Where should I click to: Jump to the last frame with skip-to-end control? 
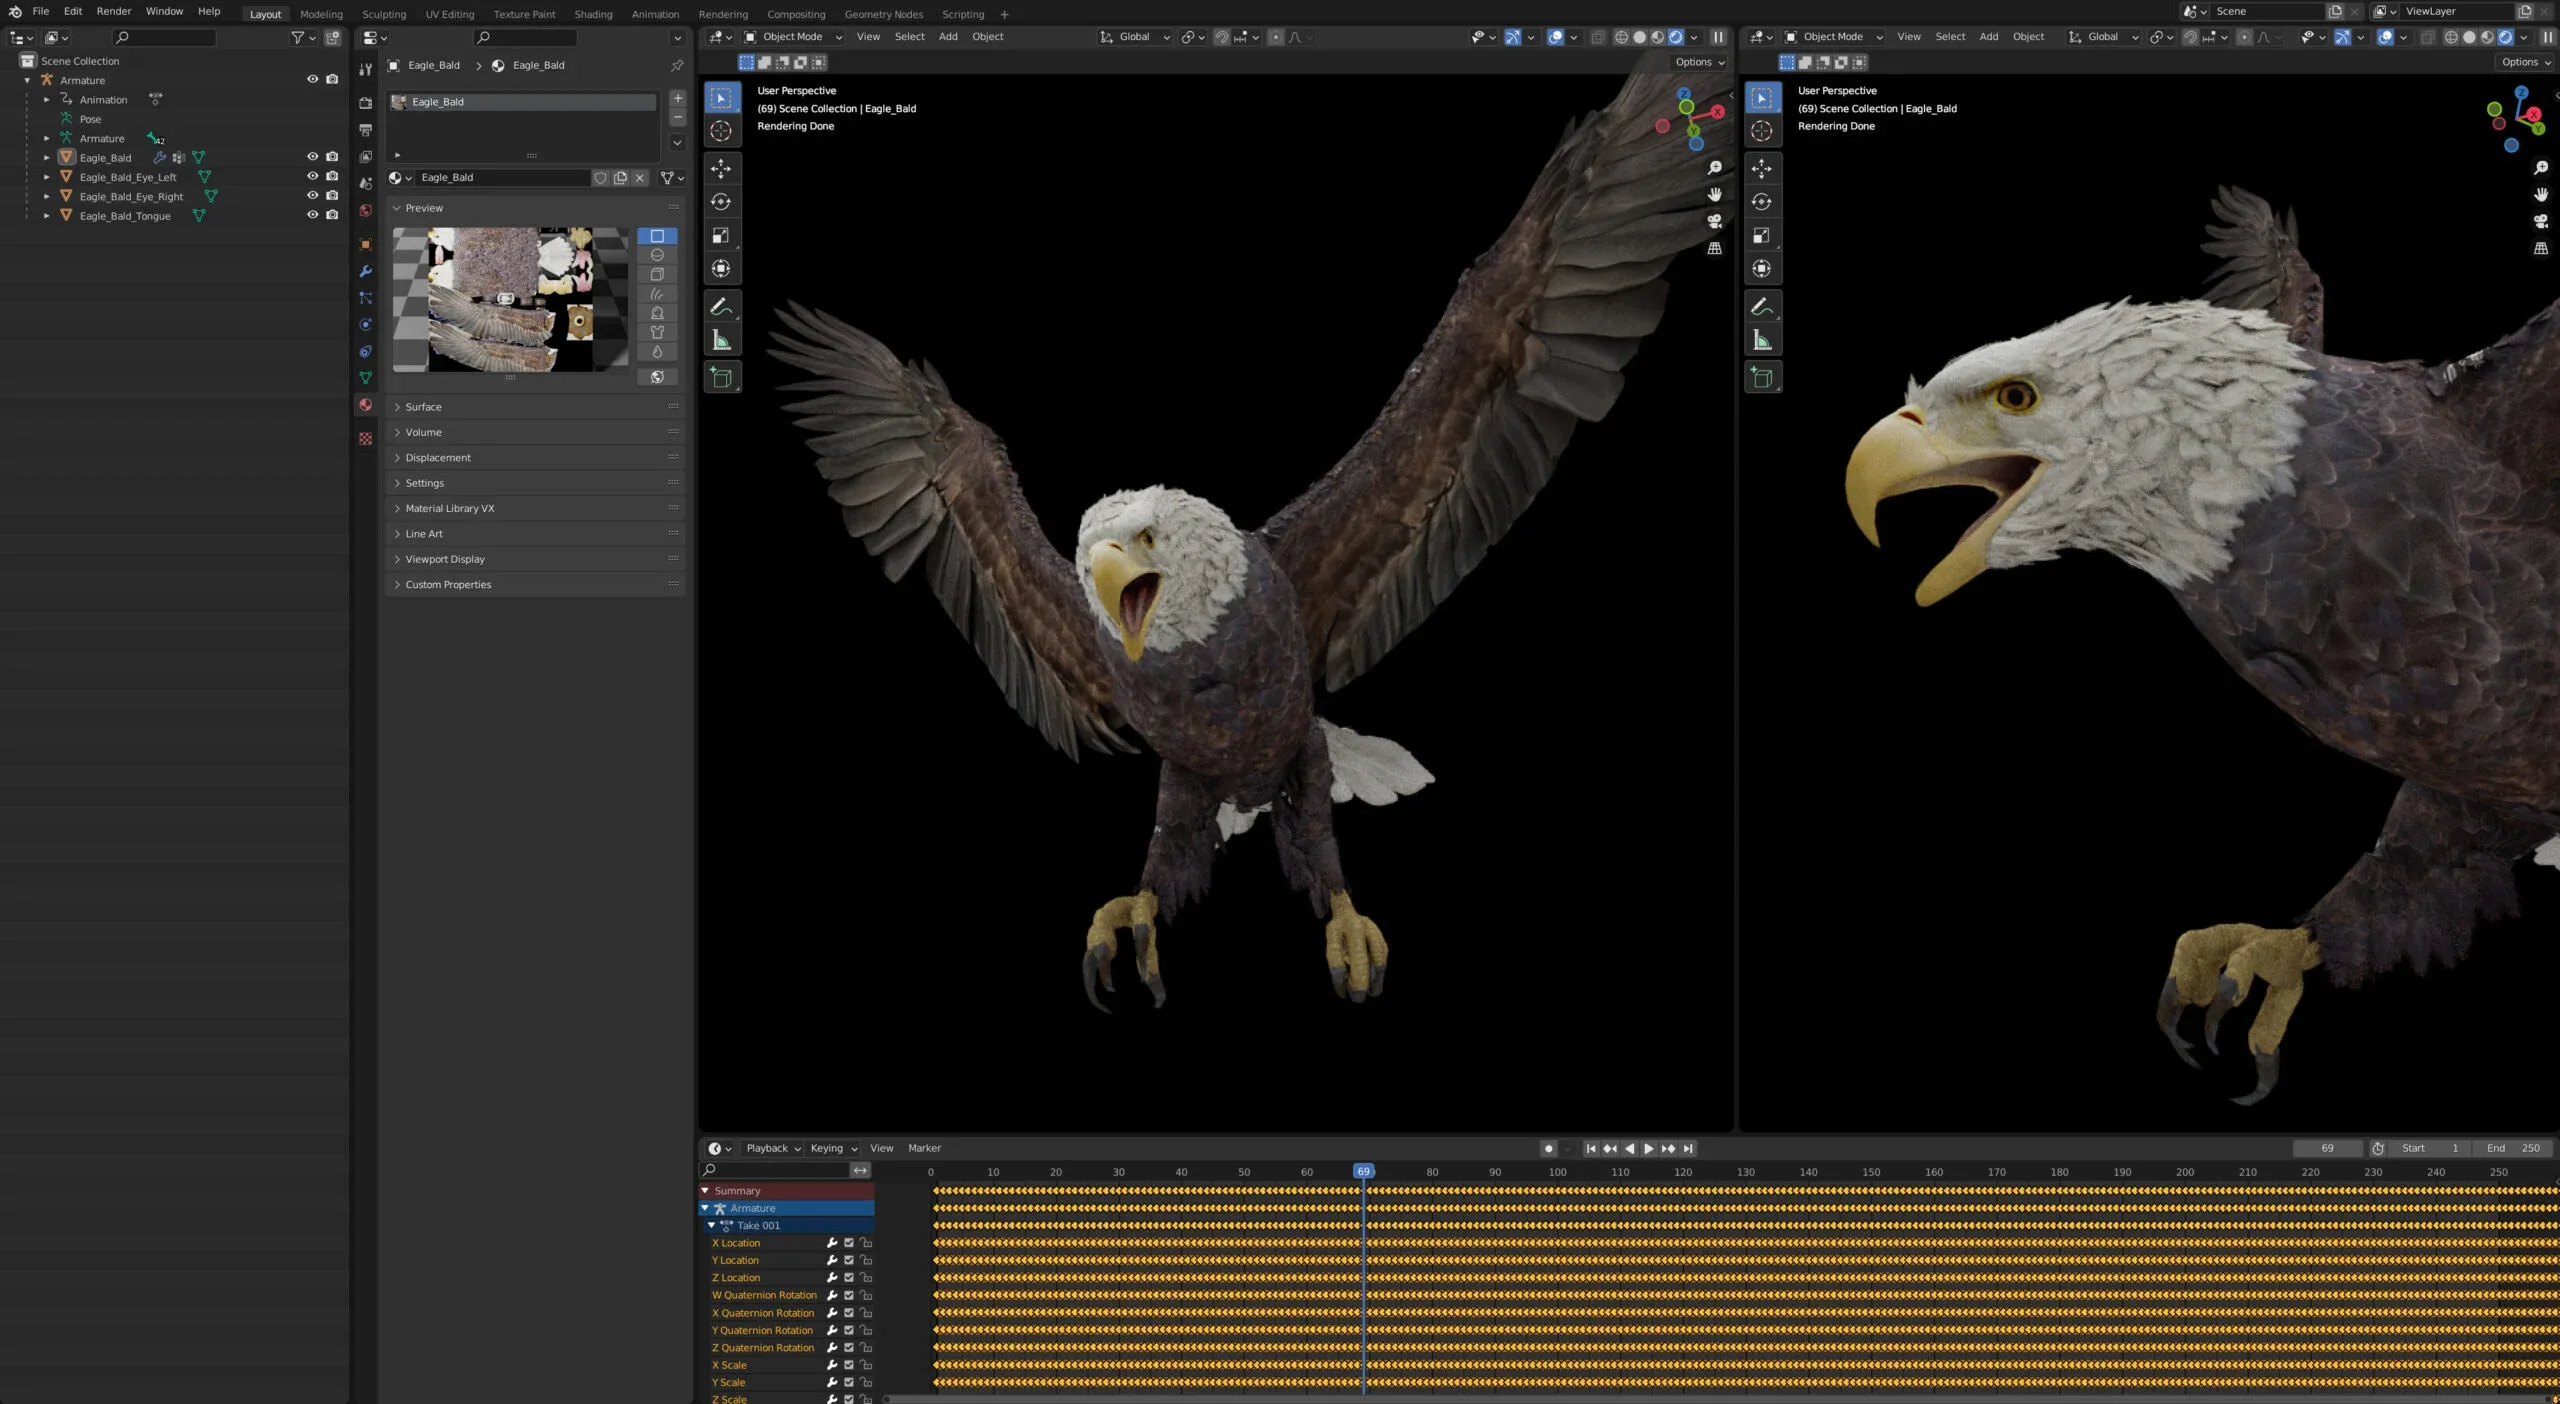[1689, 1148]
